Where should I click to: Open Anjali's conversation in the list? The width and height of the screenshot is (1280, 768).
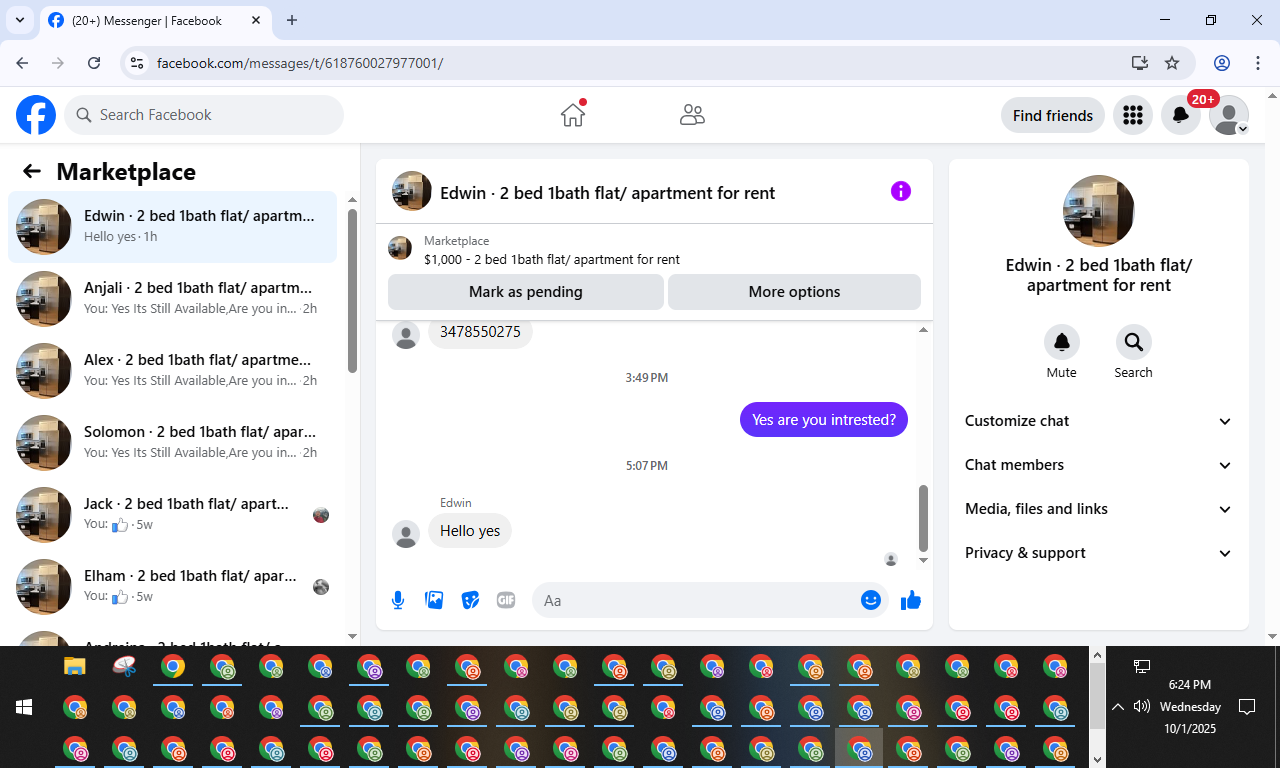[173, 299]
